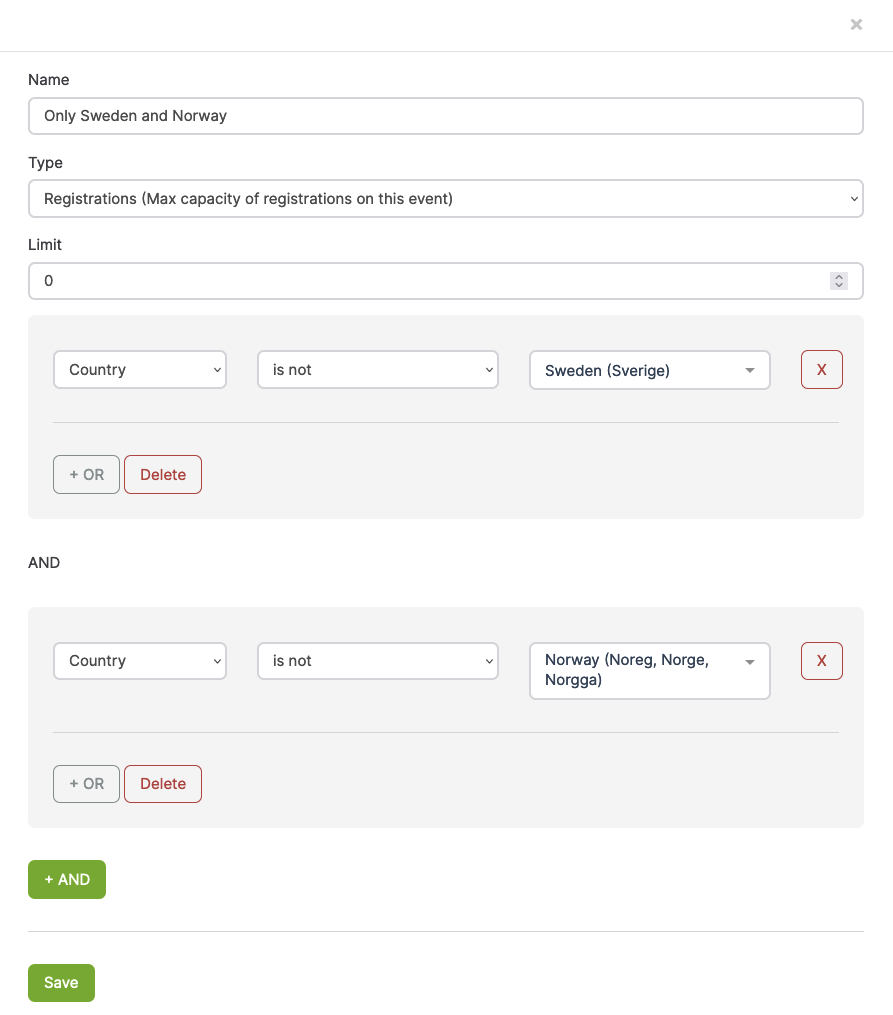This screenshot has height=1015, width=893.
Task: Delete the Sweden rule group
Action: (x=163, y=475)
